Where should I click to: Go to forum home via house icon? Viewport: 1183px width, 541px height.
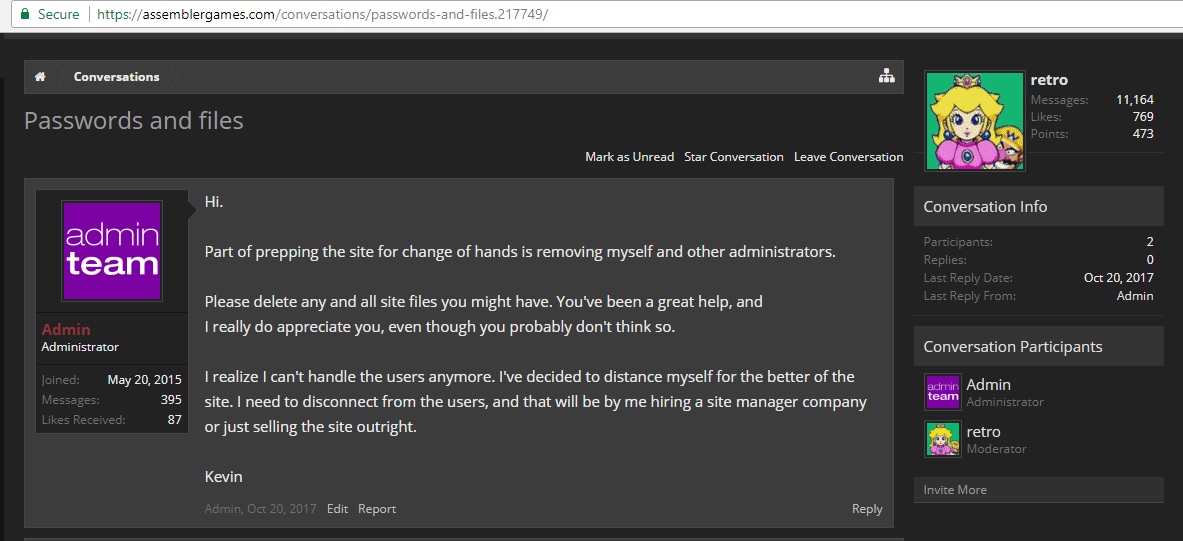40,77
